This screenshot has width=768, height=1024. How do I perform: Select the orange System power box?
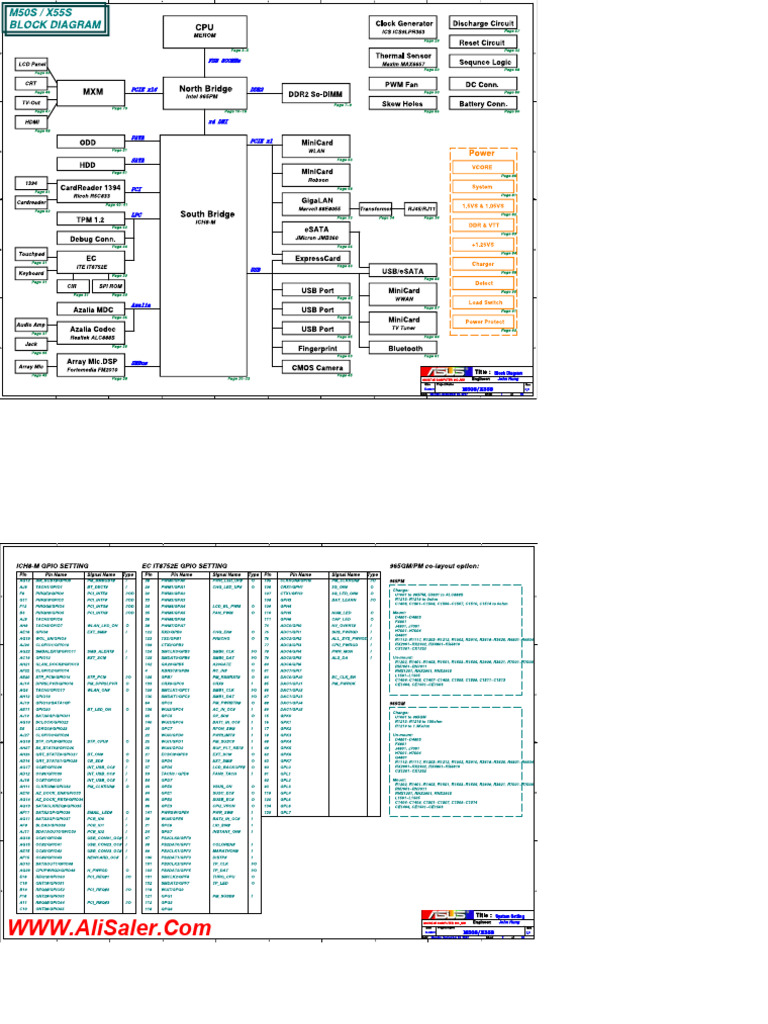[x=483, y=187]
